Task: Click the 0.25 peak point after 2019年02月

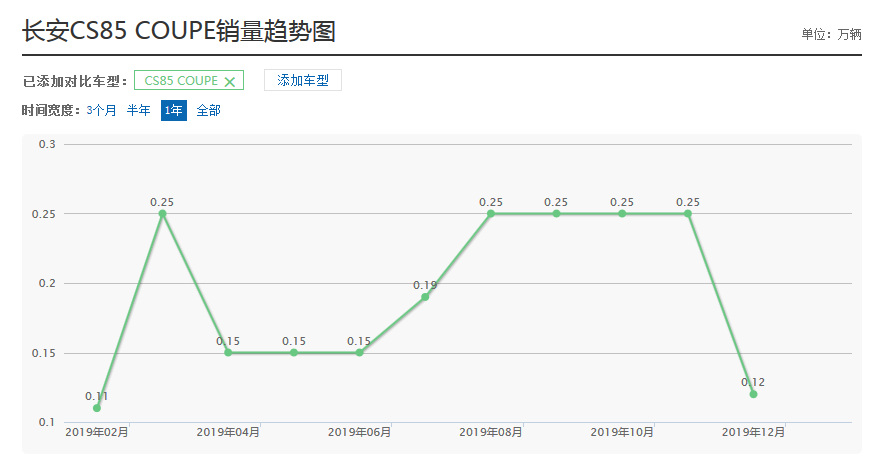Action: pos(163,213)
